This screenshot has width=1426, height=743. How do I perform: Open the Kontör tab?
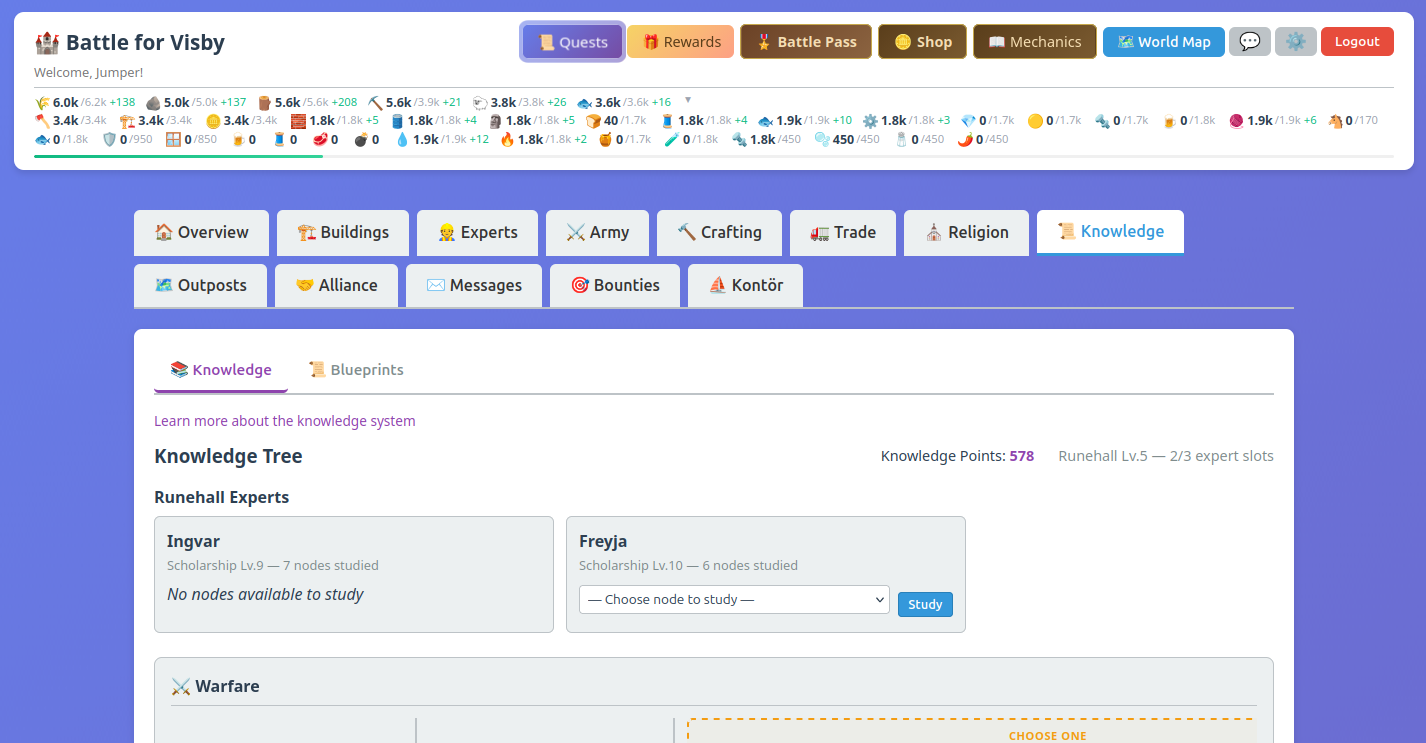pyautogui.click(x=745, y=285)
